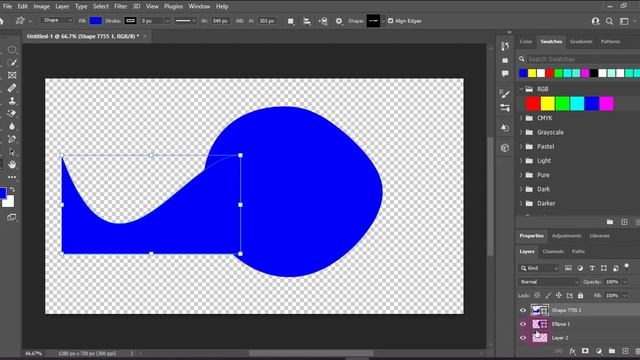Toggle the type layer filter
The height and width of the screenshot is (360, 640).
(x=592, y=268)
